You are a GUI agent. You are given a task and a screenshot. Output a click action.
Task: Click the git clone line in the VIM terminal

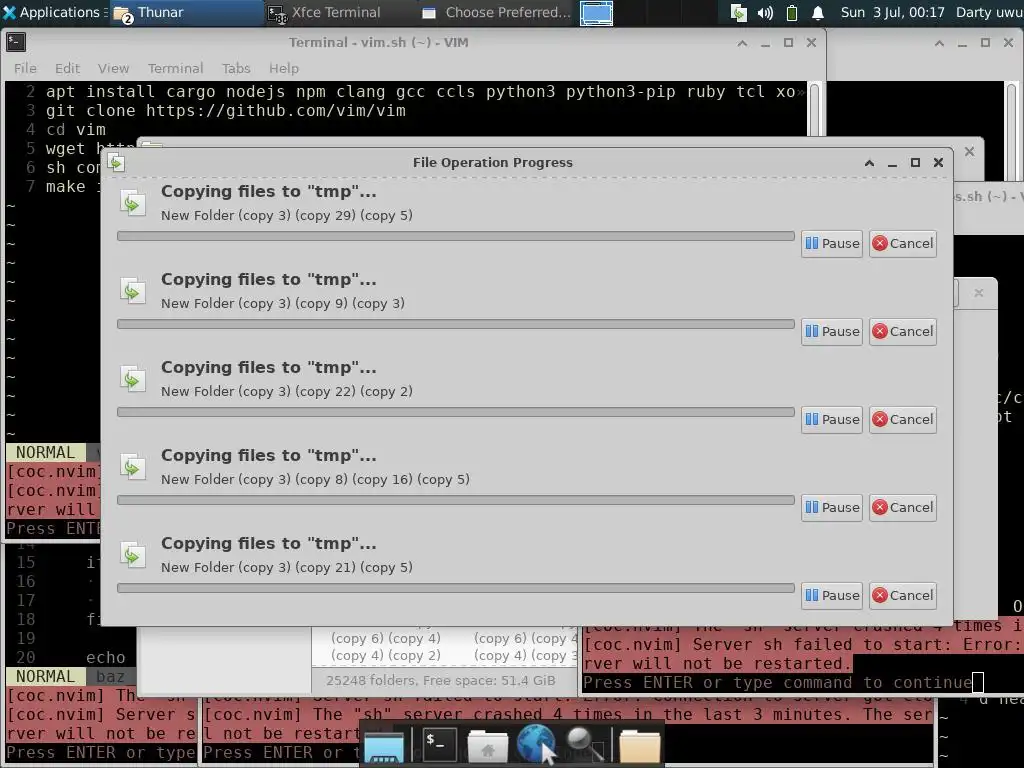[225, 110]
